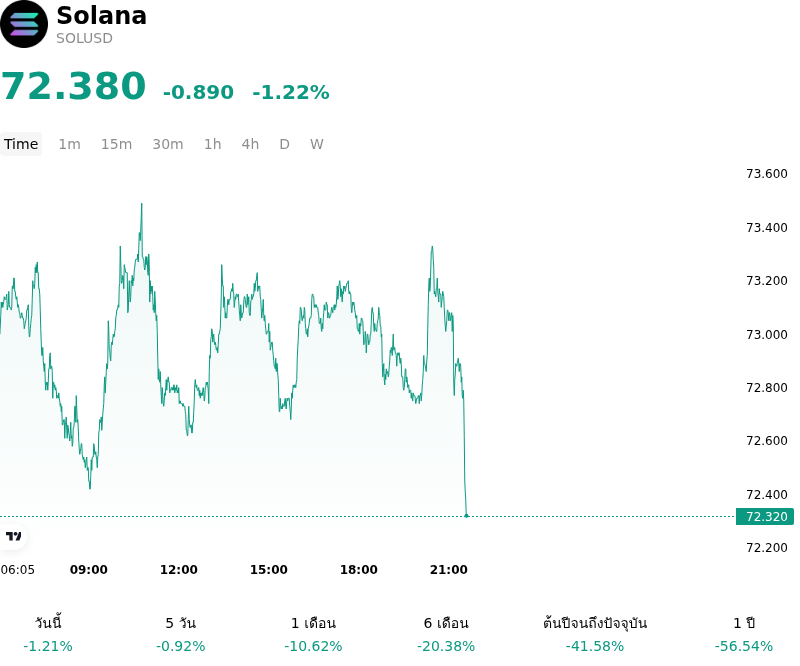The image size is (800, 666).
Task: Switch to the 1m interval
Action: pos(69,144)
